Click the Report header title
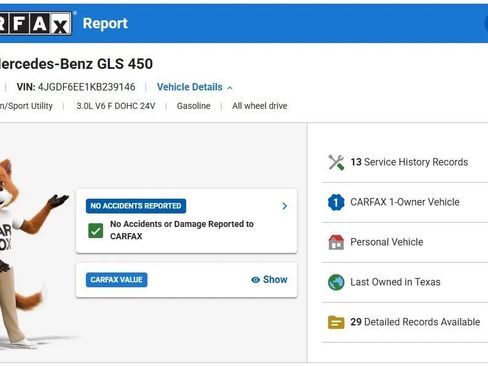 tap(105, 23)
